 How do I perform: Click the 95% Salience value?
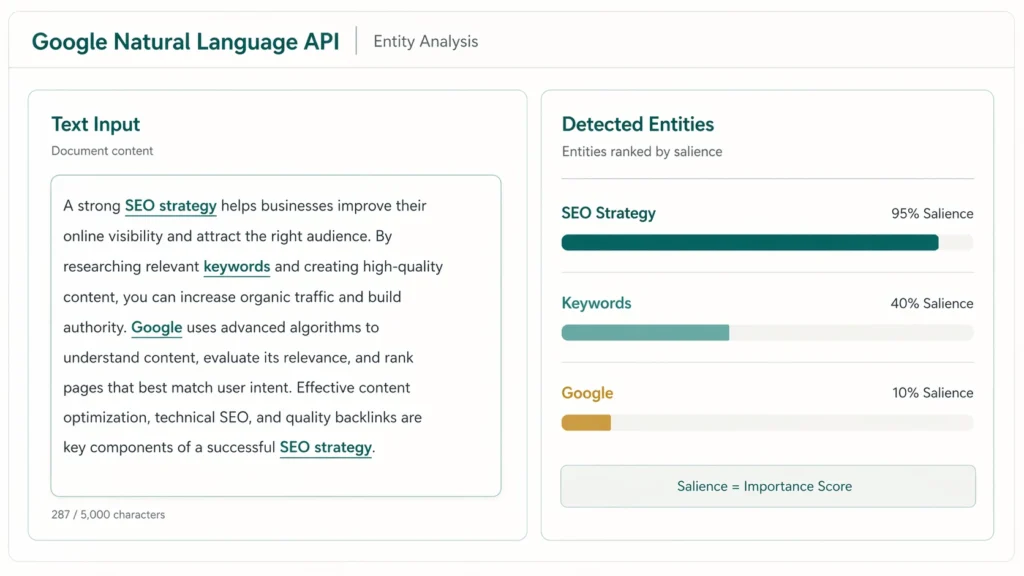(932, 214)
